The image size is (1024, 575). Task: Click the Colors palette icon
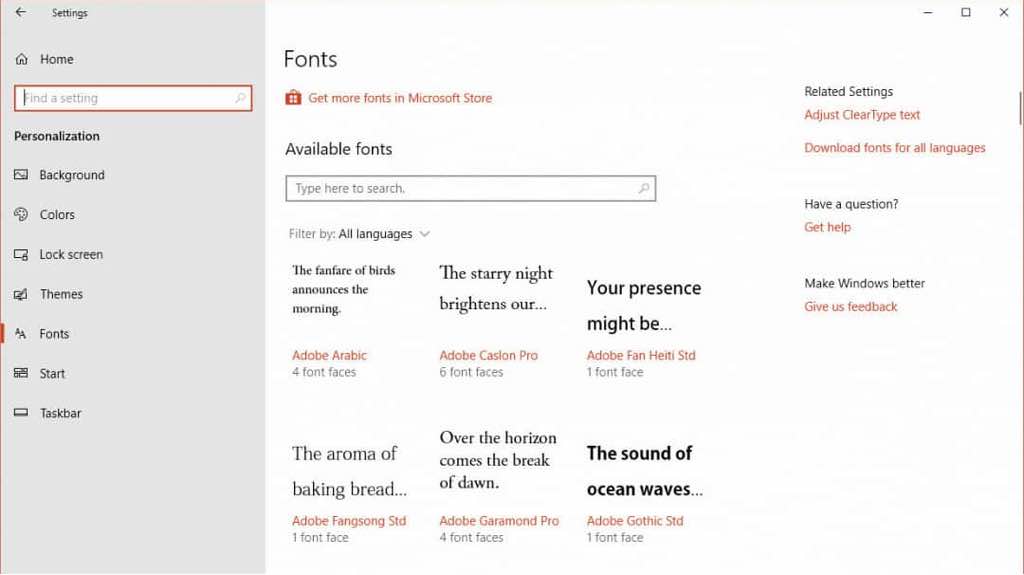(x=21, y=214)
